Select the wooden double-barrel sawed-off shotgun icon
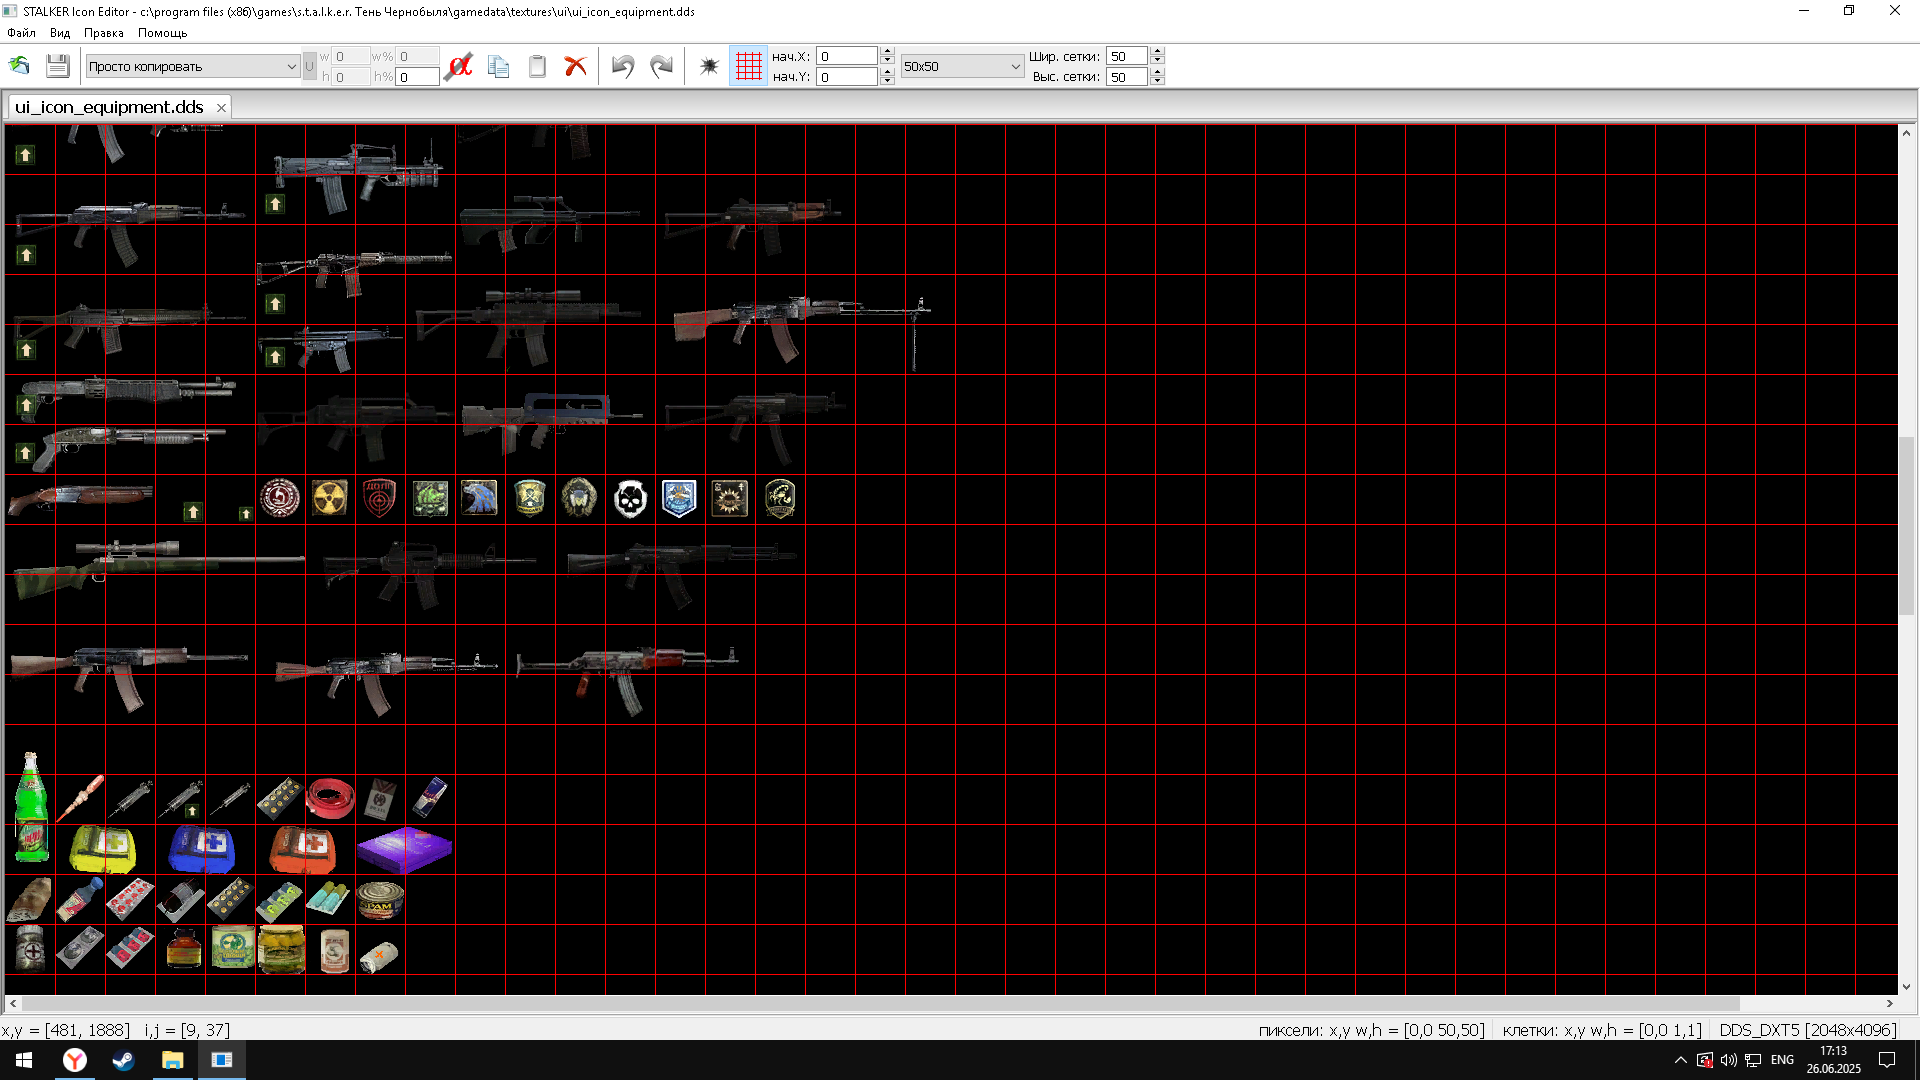The image size is (1920, 1080). point(80,499)
